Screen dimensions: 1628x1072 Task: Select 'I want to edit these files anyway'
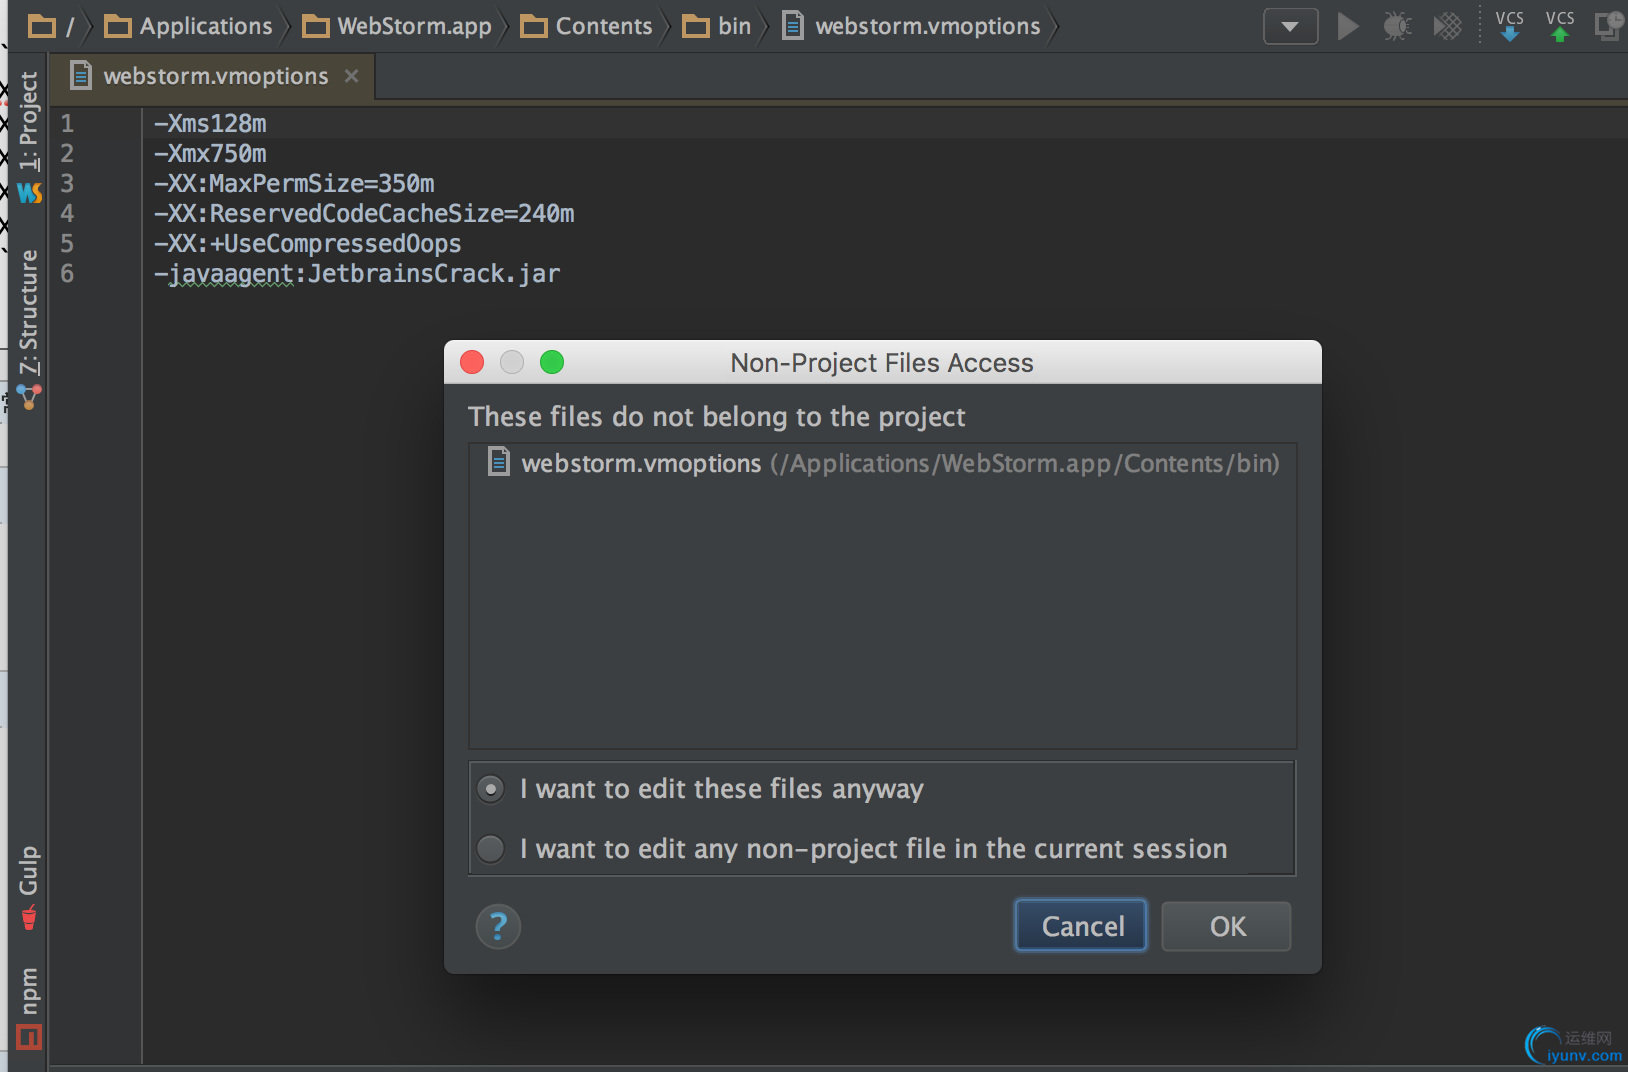tap(701, 789)
